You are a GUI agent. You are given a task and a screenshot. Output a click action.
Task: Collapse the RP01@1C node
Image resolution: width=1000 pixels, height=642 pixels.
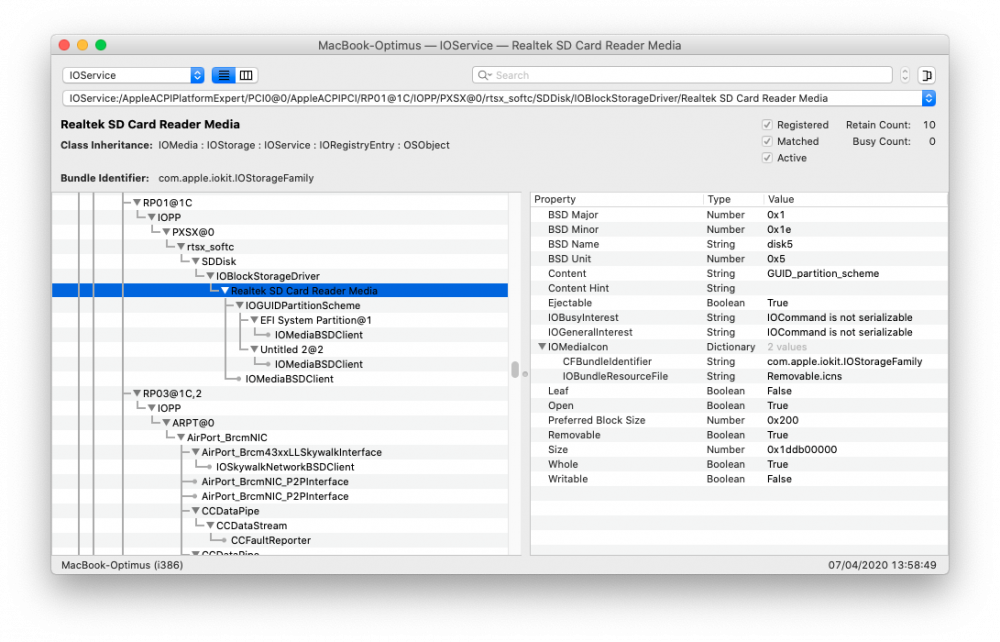(136, 202)
